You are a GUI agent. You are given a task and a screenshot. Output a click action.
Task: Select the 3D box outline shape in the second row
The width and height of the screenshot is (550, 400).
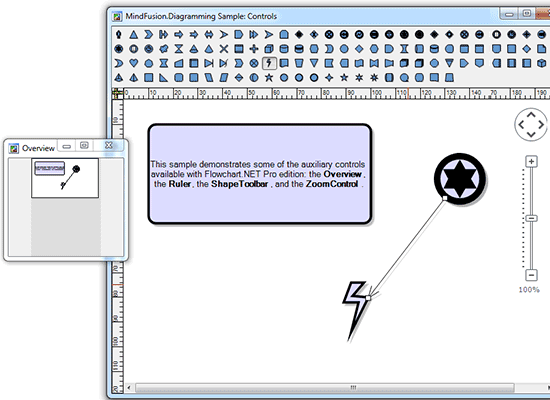[x=269, y=49]
